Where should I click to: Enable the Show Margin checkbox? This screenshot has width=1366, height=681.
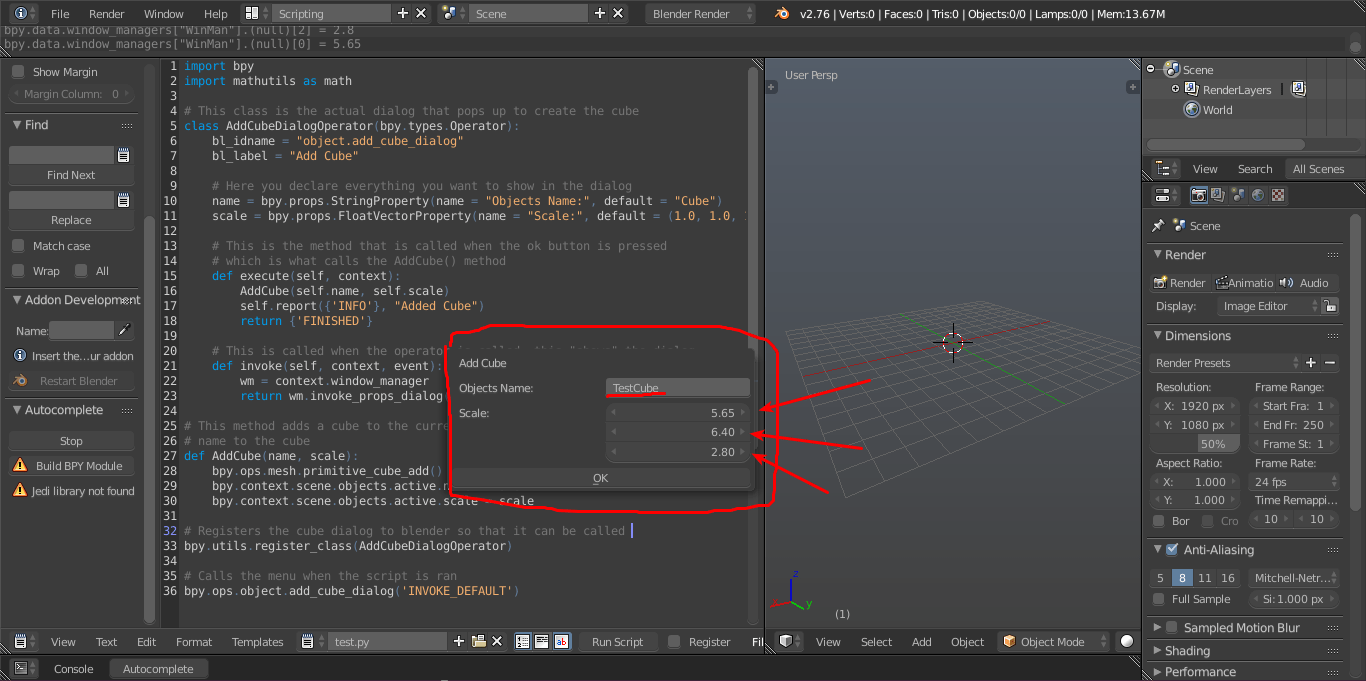18,72
